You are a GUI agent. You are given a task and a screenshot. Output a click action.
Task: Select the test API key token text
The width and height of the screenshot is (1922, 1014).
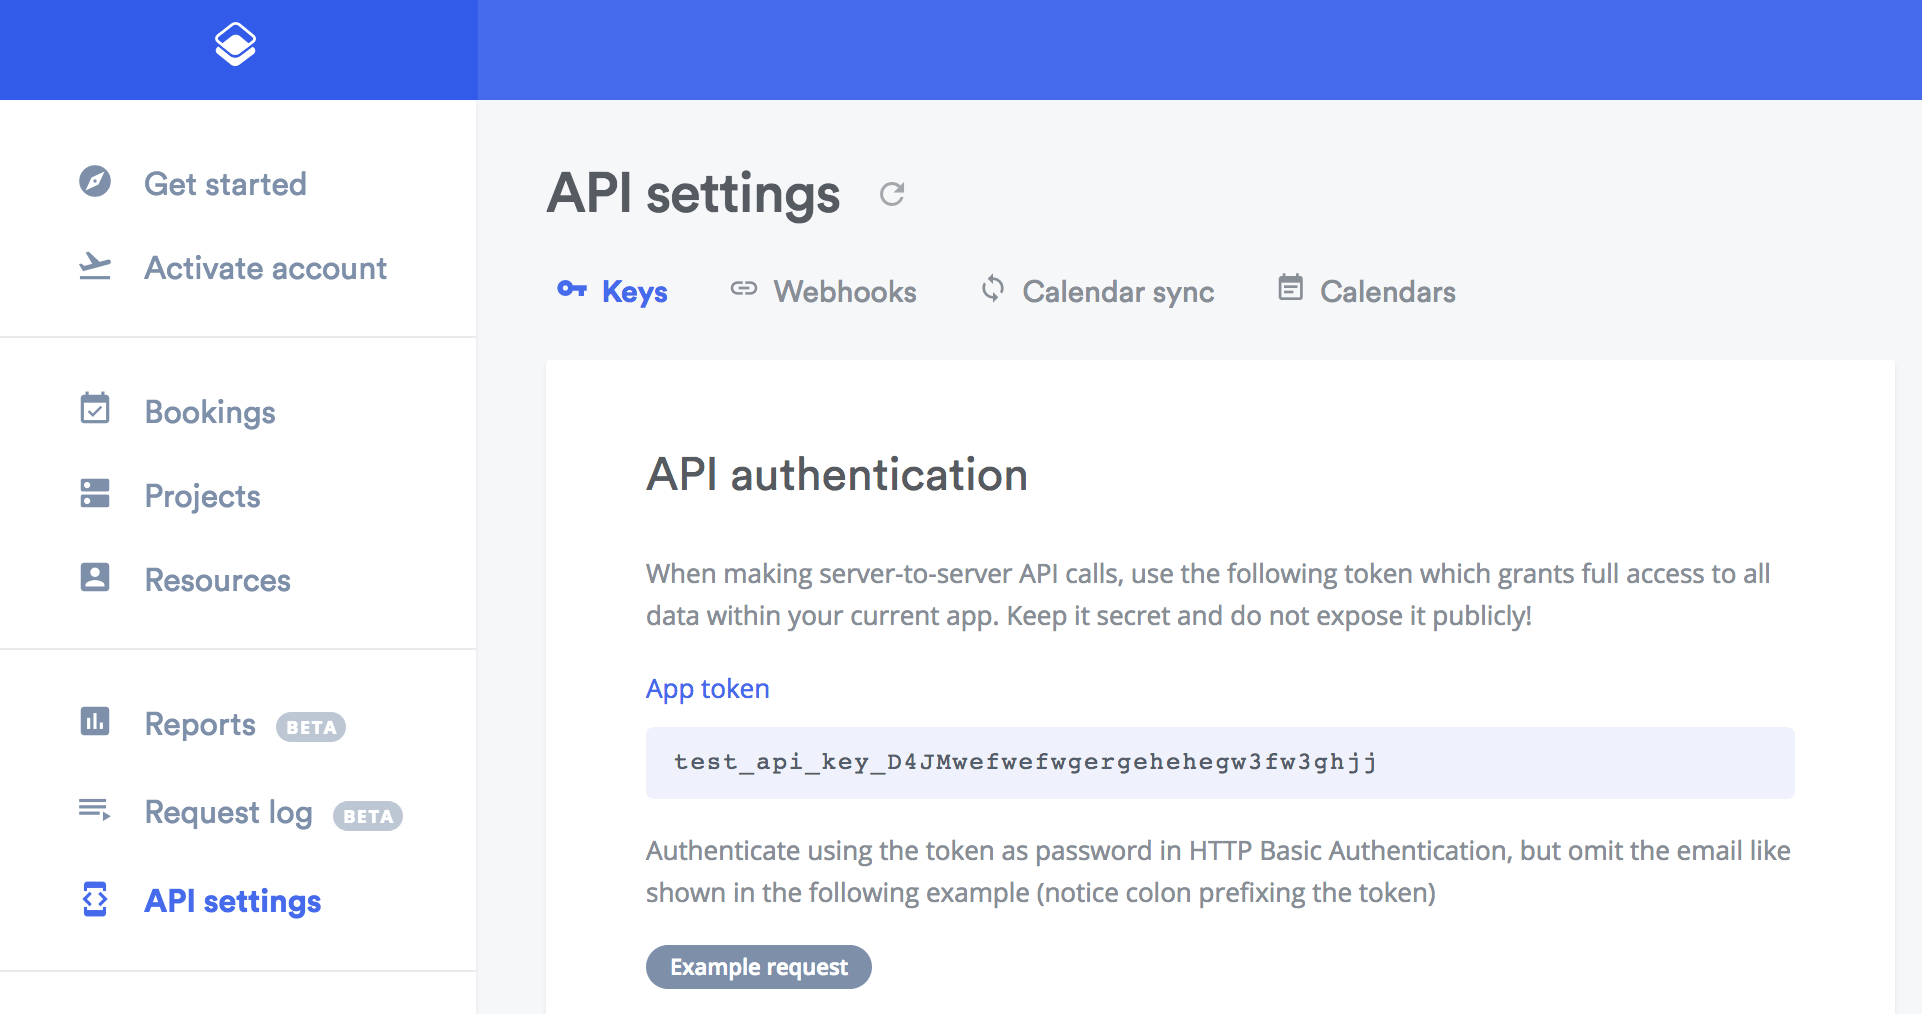pyautogui.click(x=1023, y=762)
